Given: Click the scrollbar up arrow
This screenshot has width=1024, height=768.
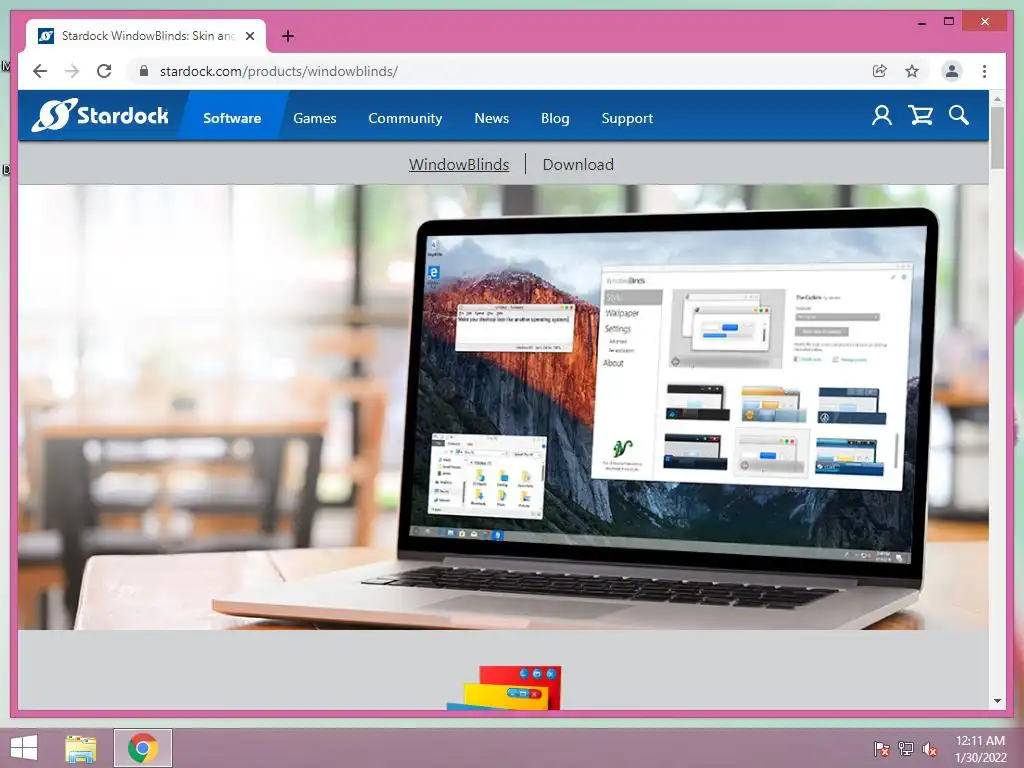Looking at the screenshot, I should (x=997, y=99).
